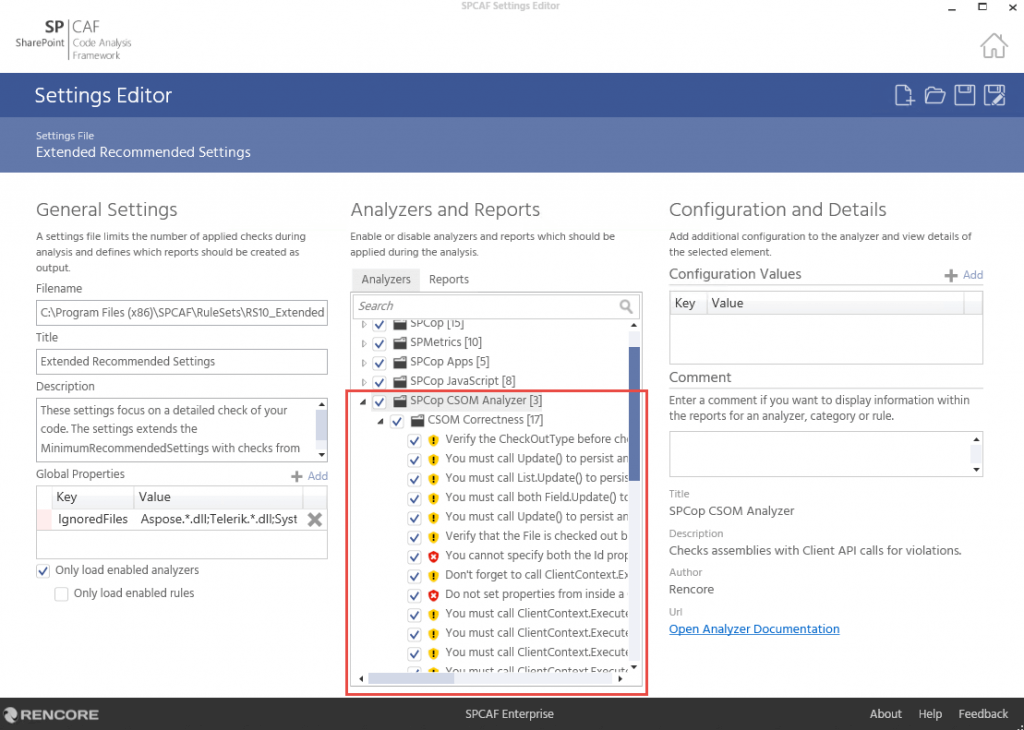Collapse the CSOM Correctness category
This screenshot has width=1024, height=730.
tap(382, 421)
